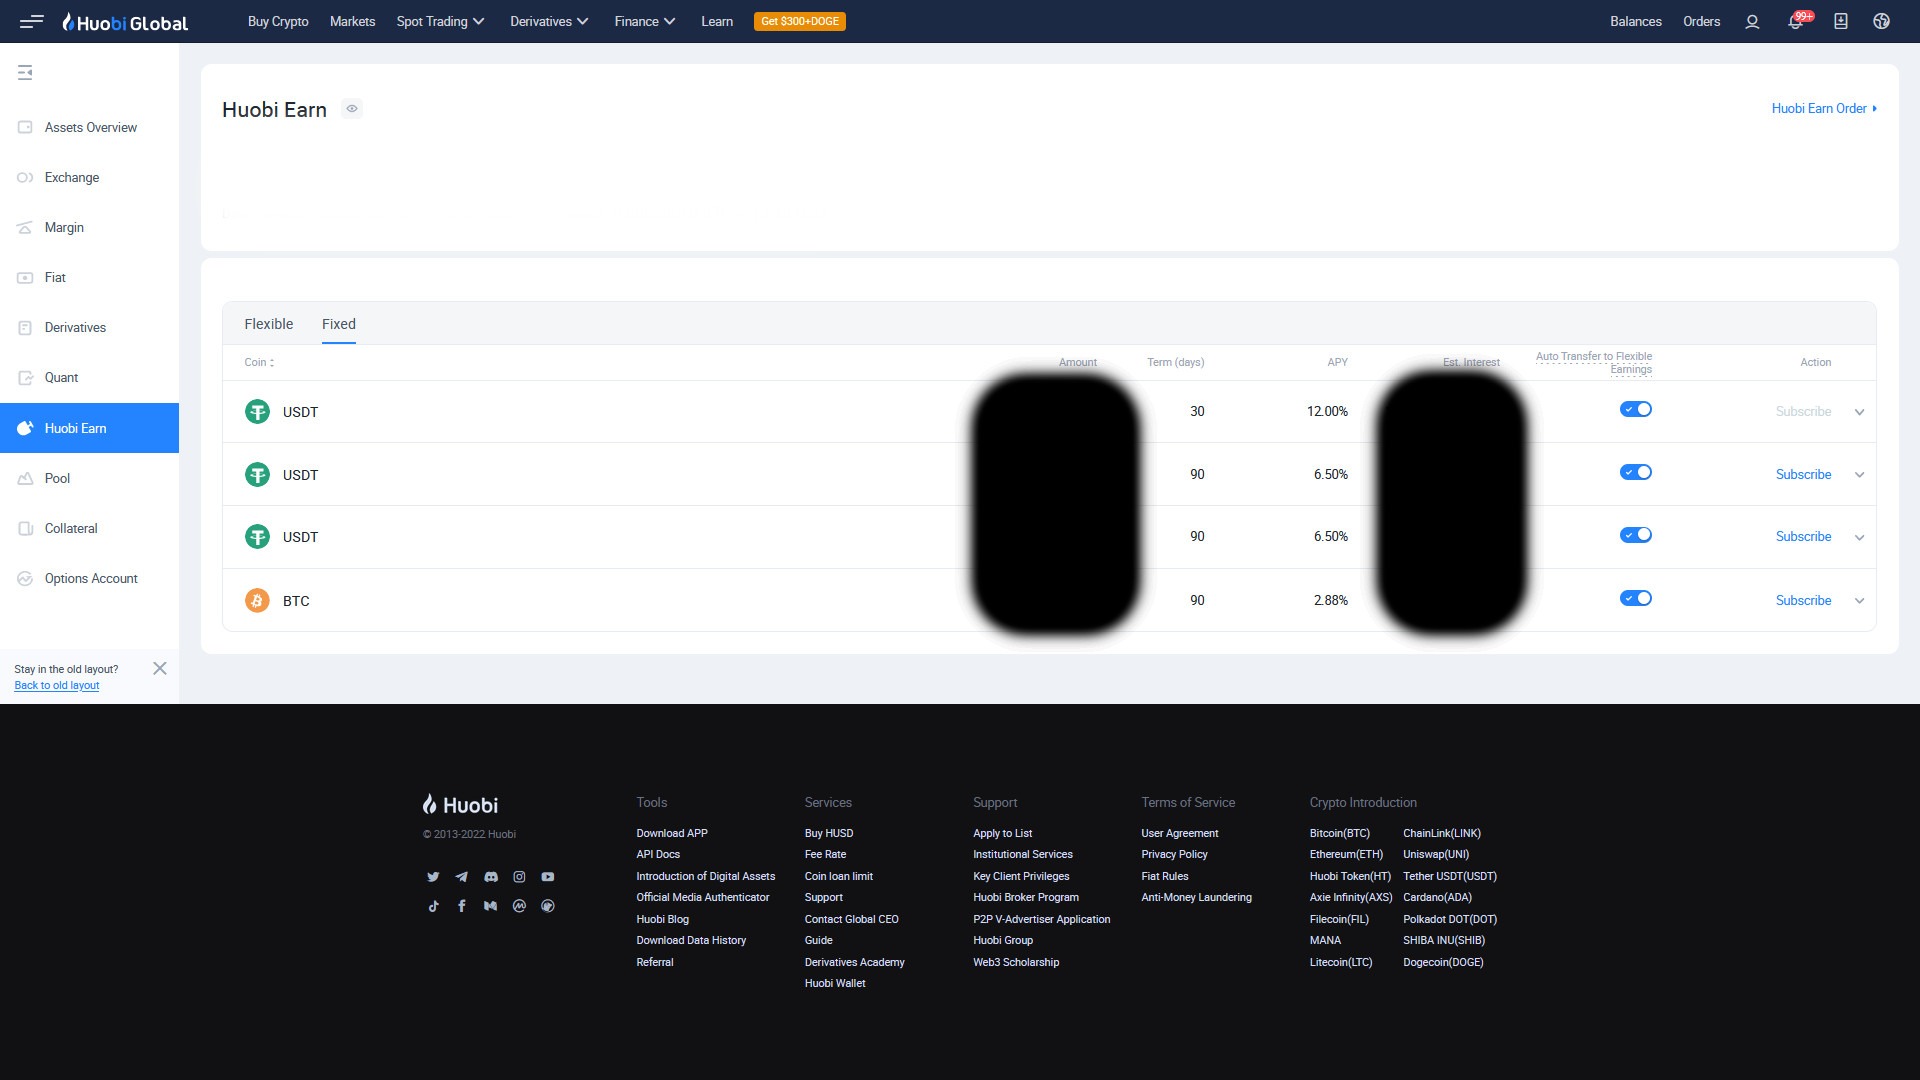Open Orders in header
The height and width of the screenshot is (1080, 1920).
pos(1701,21)
